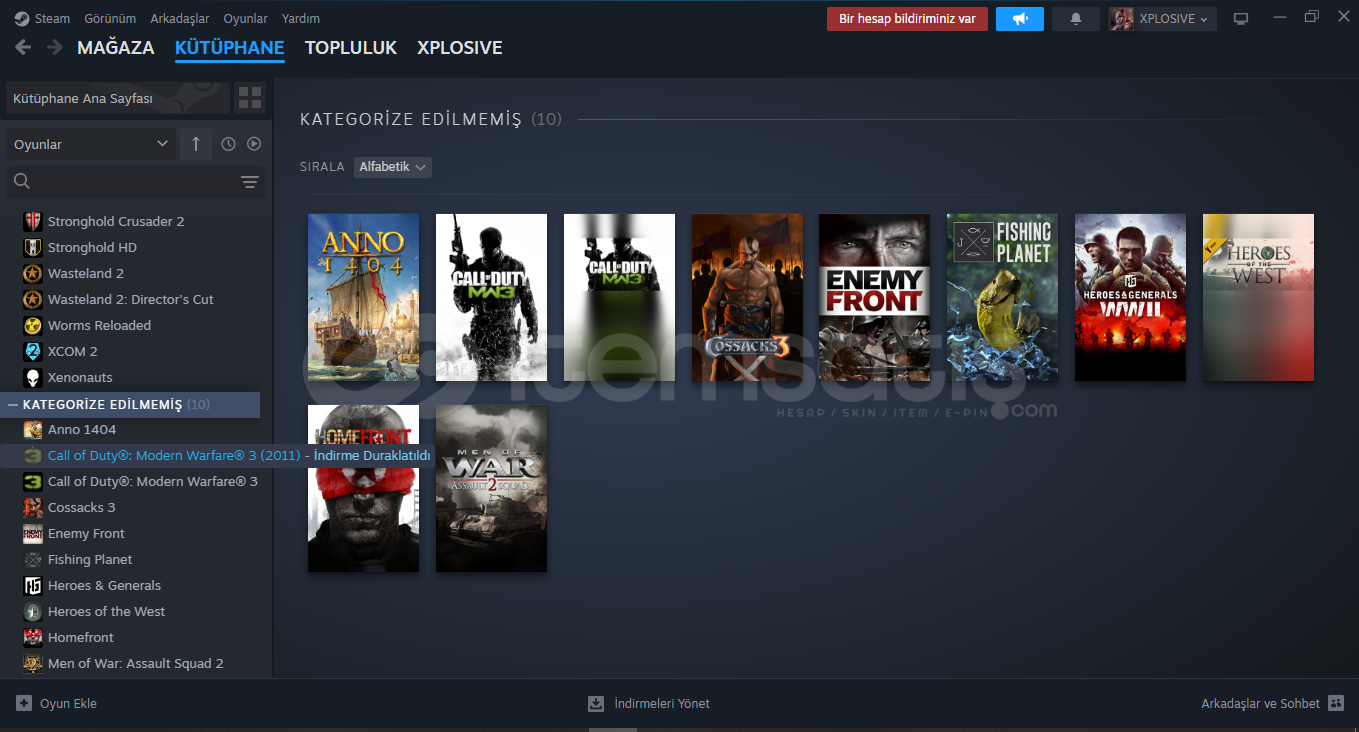Collapse KATEGORİZE EDİLMEMİŞ sidebar category
Viewport: 1359px width, 732px height.
(x=13, y=405)
